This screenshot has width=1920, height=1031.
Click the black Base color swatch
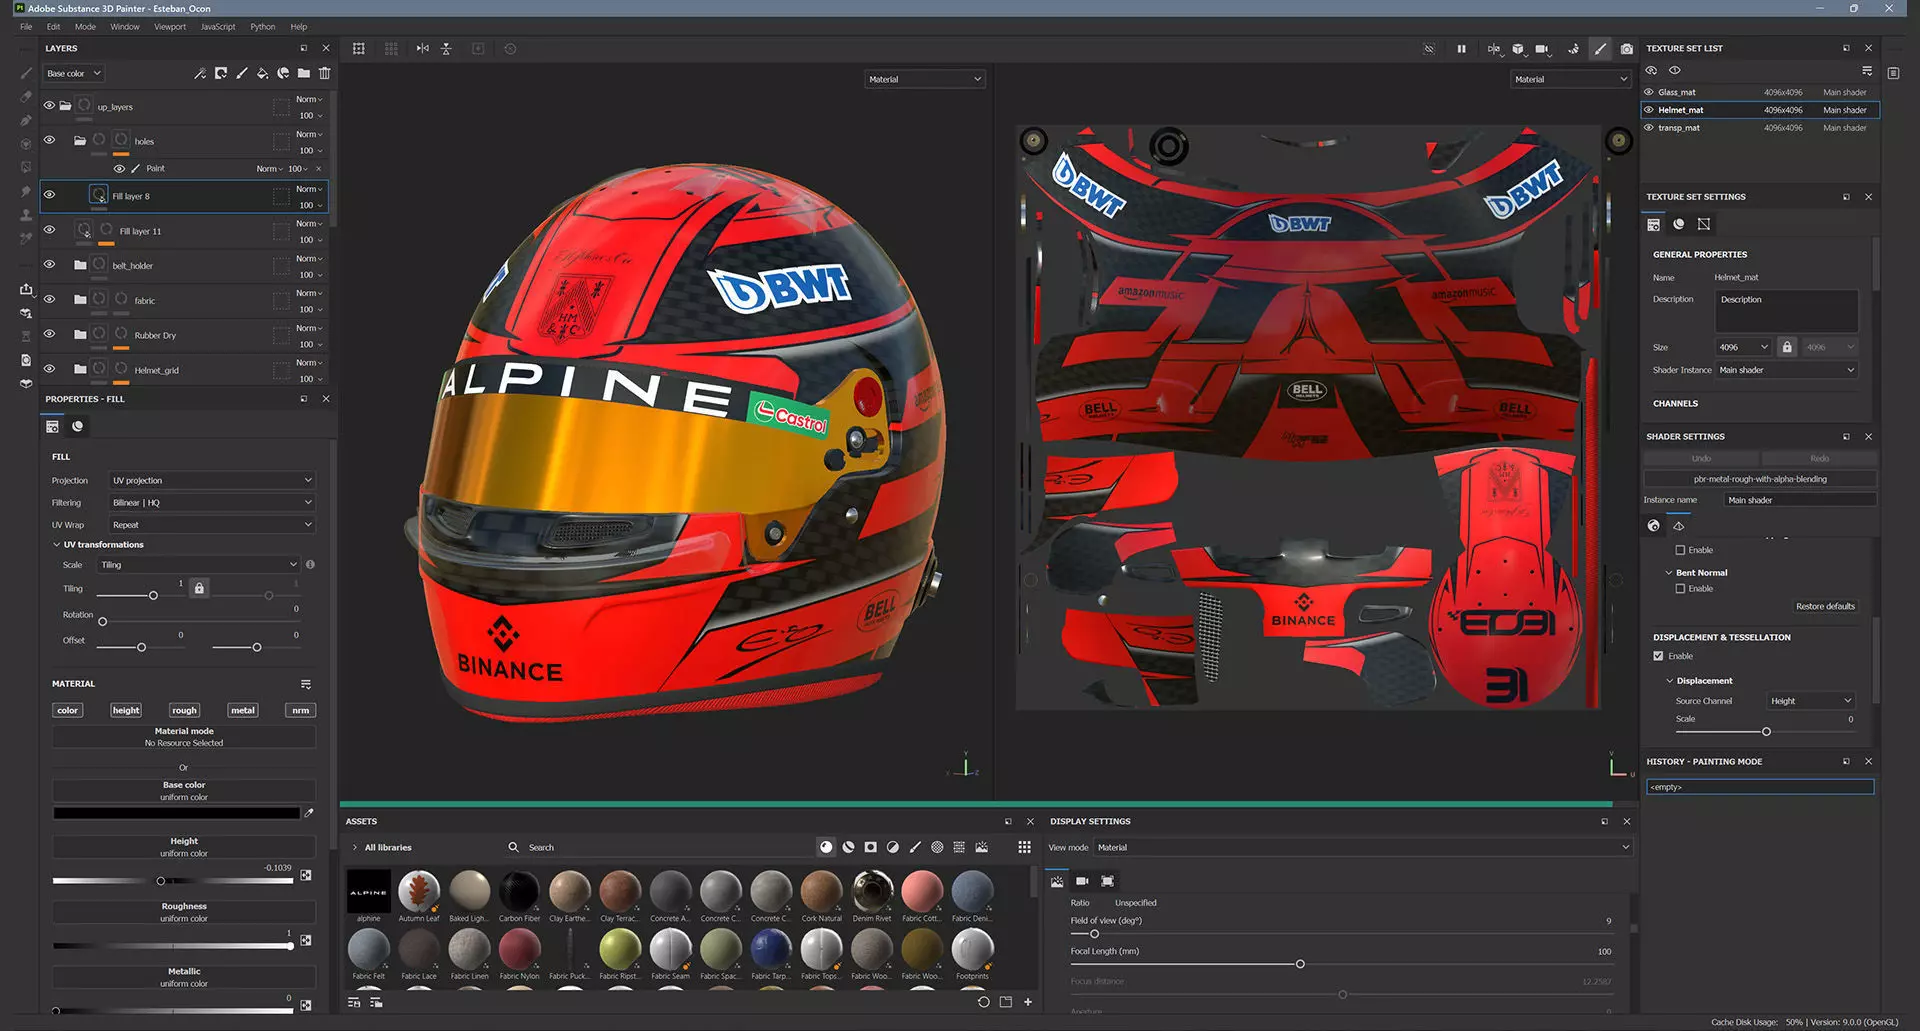coord(176,813)
